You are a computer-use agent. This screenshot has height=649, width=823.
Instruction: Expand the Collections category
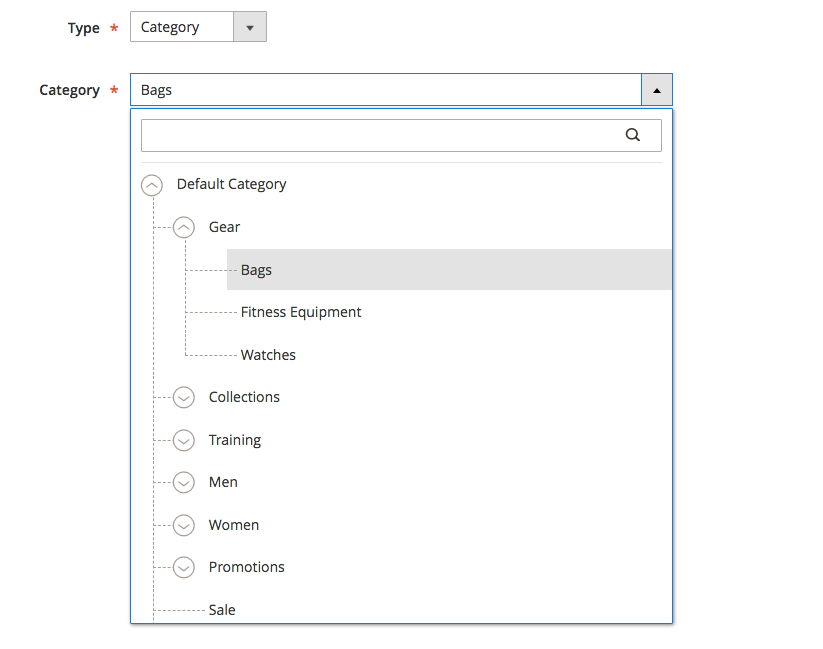184,397
